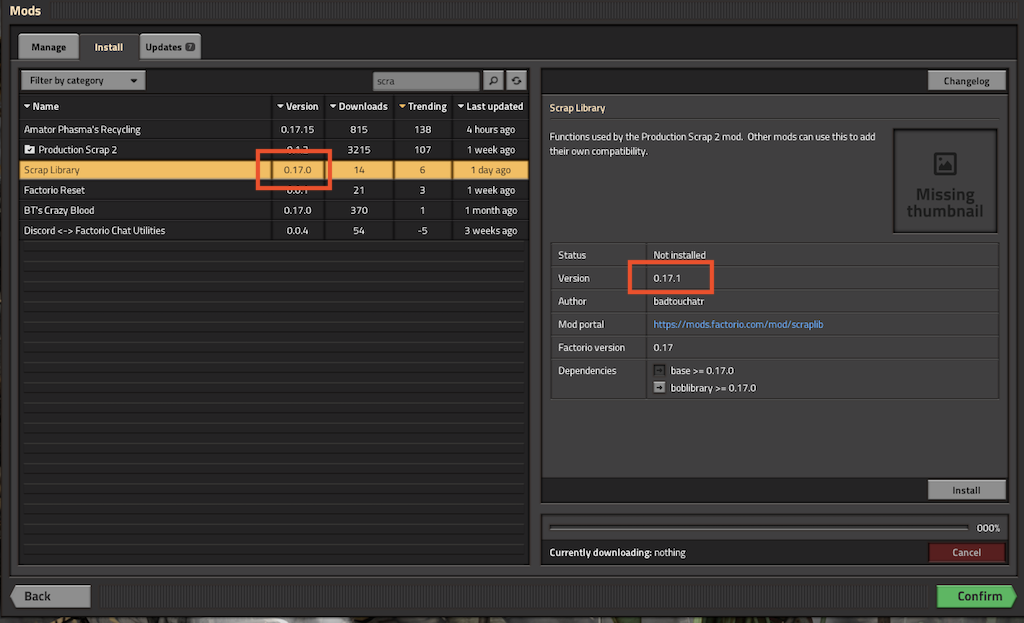Image resolution: width=1024 pixels, height=623 pixels.
Task: Open the Changelog for Scrap Library
Action: (966, 81)
